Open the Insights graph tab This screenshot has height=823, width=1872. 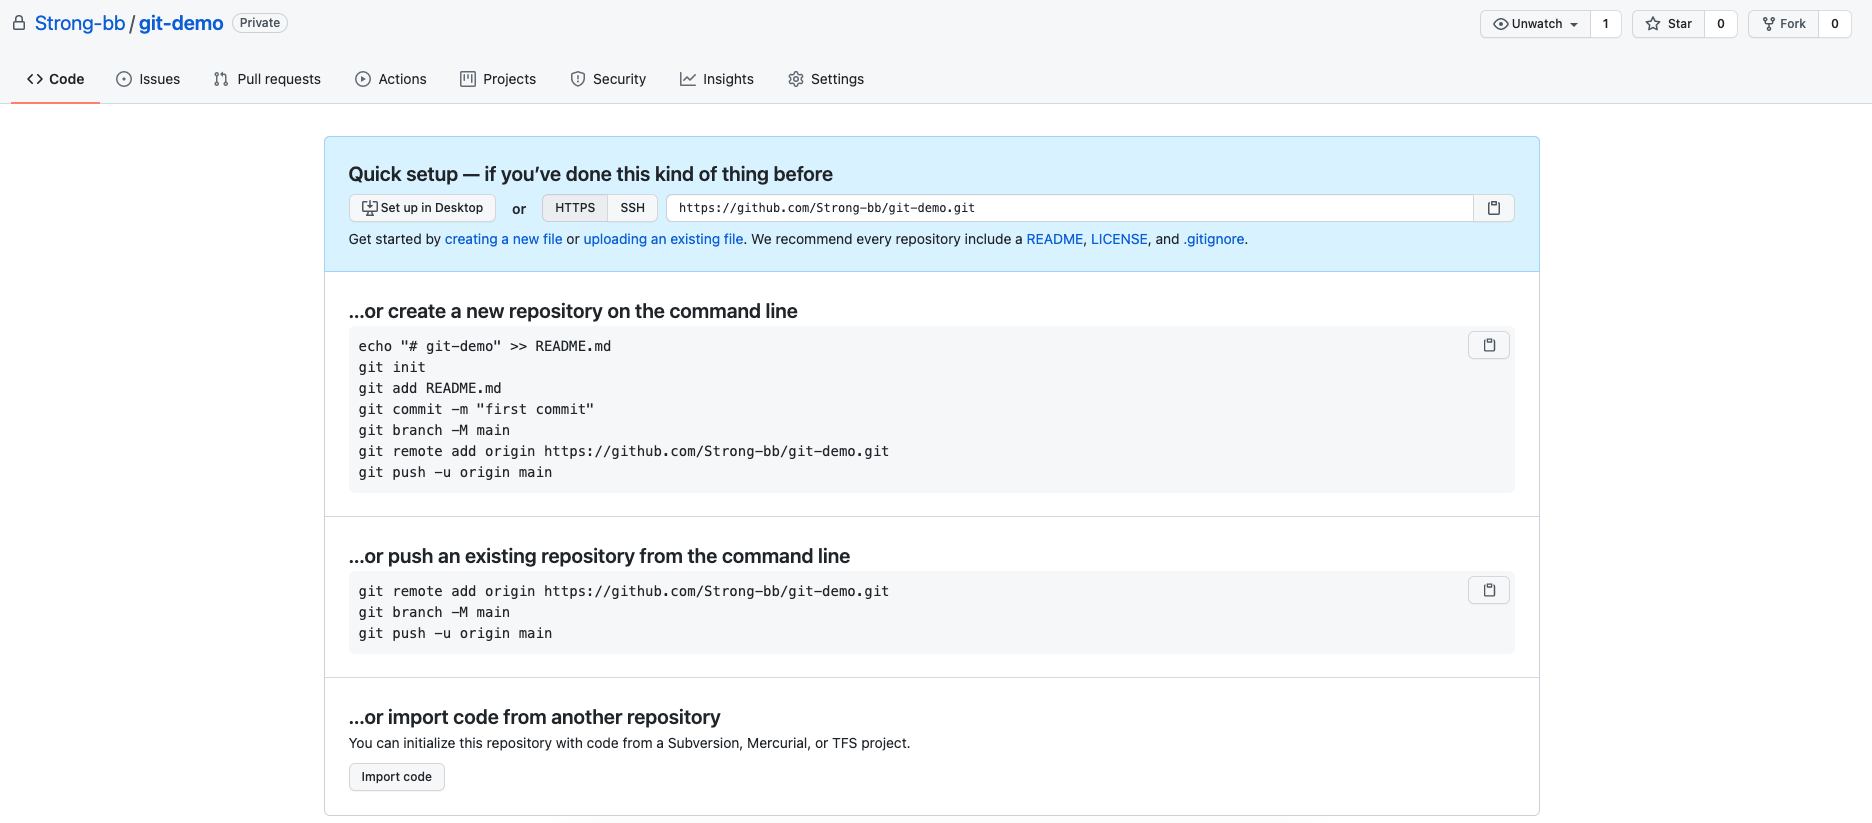pos(716,79)
